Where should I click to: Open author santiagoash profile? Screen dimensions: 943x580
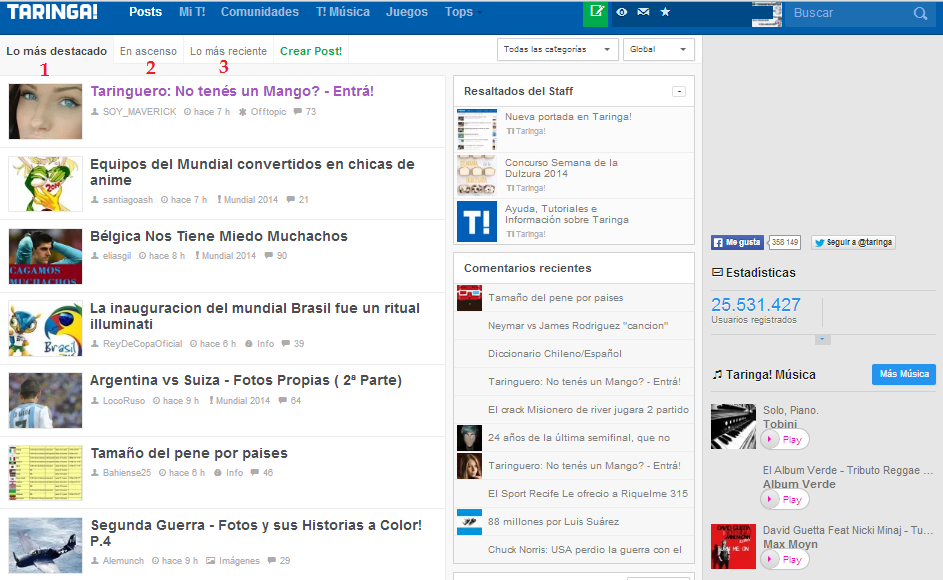[127, 200]
